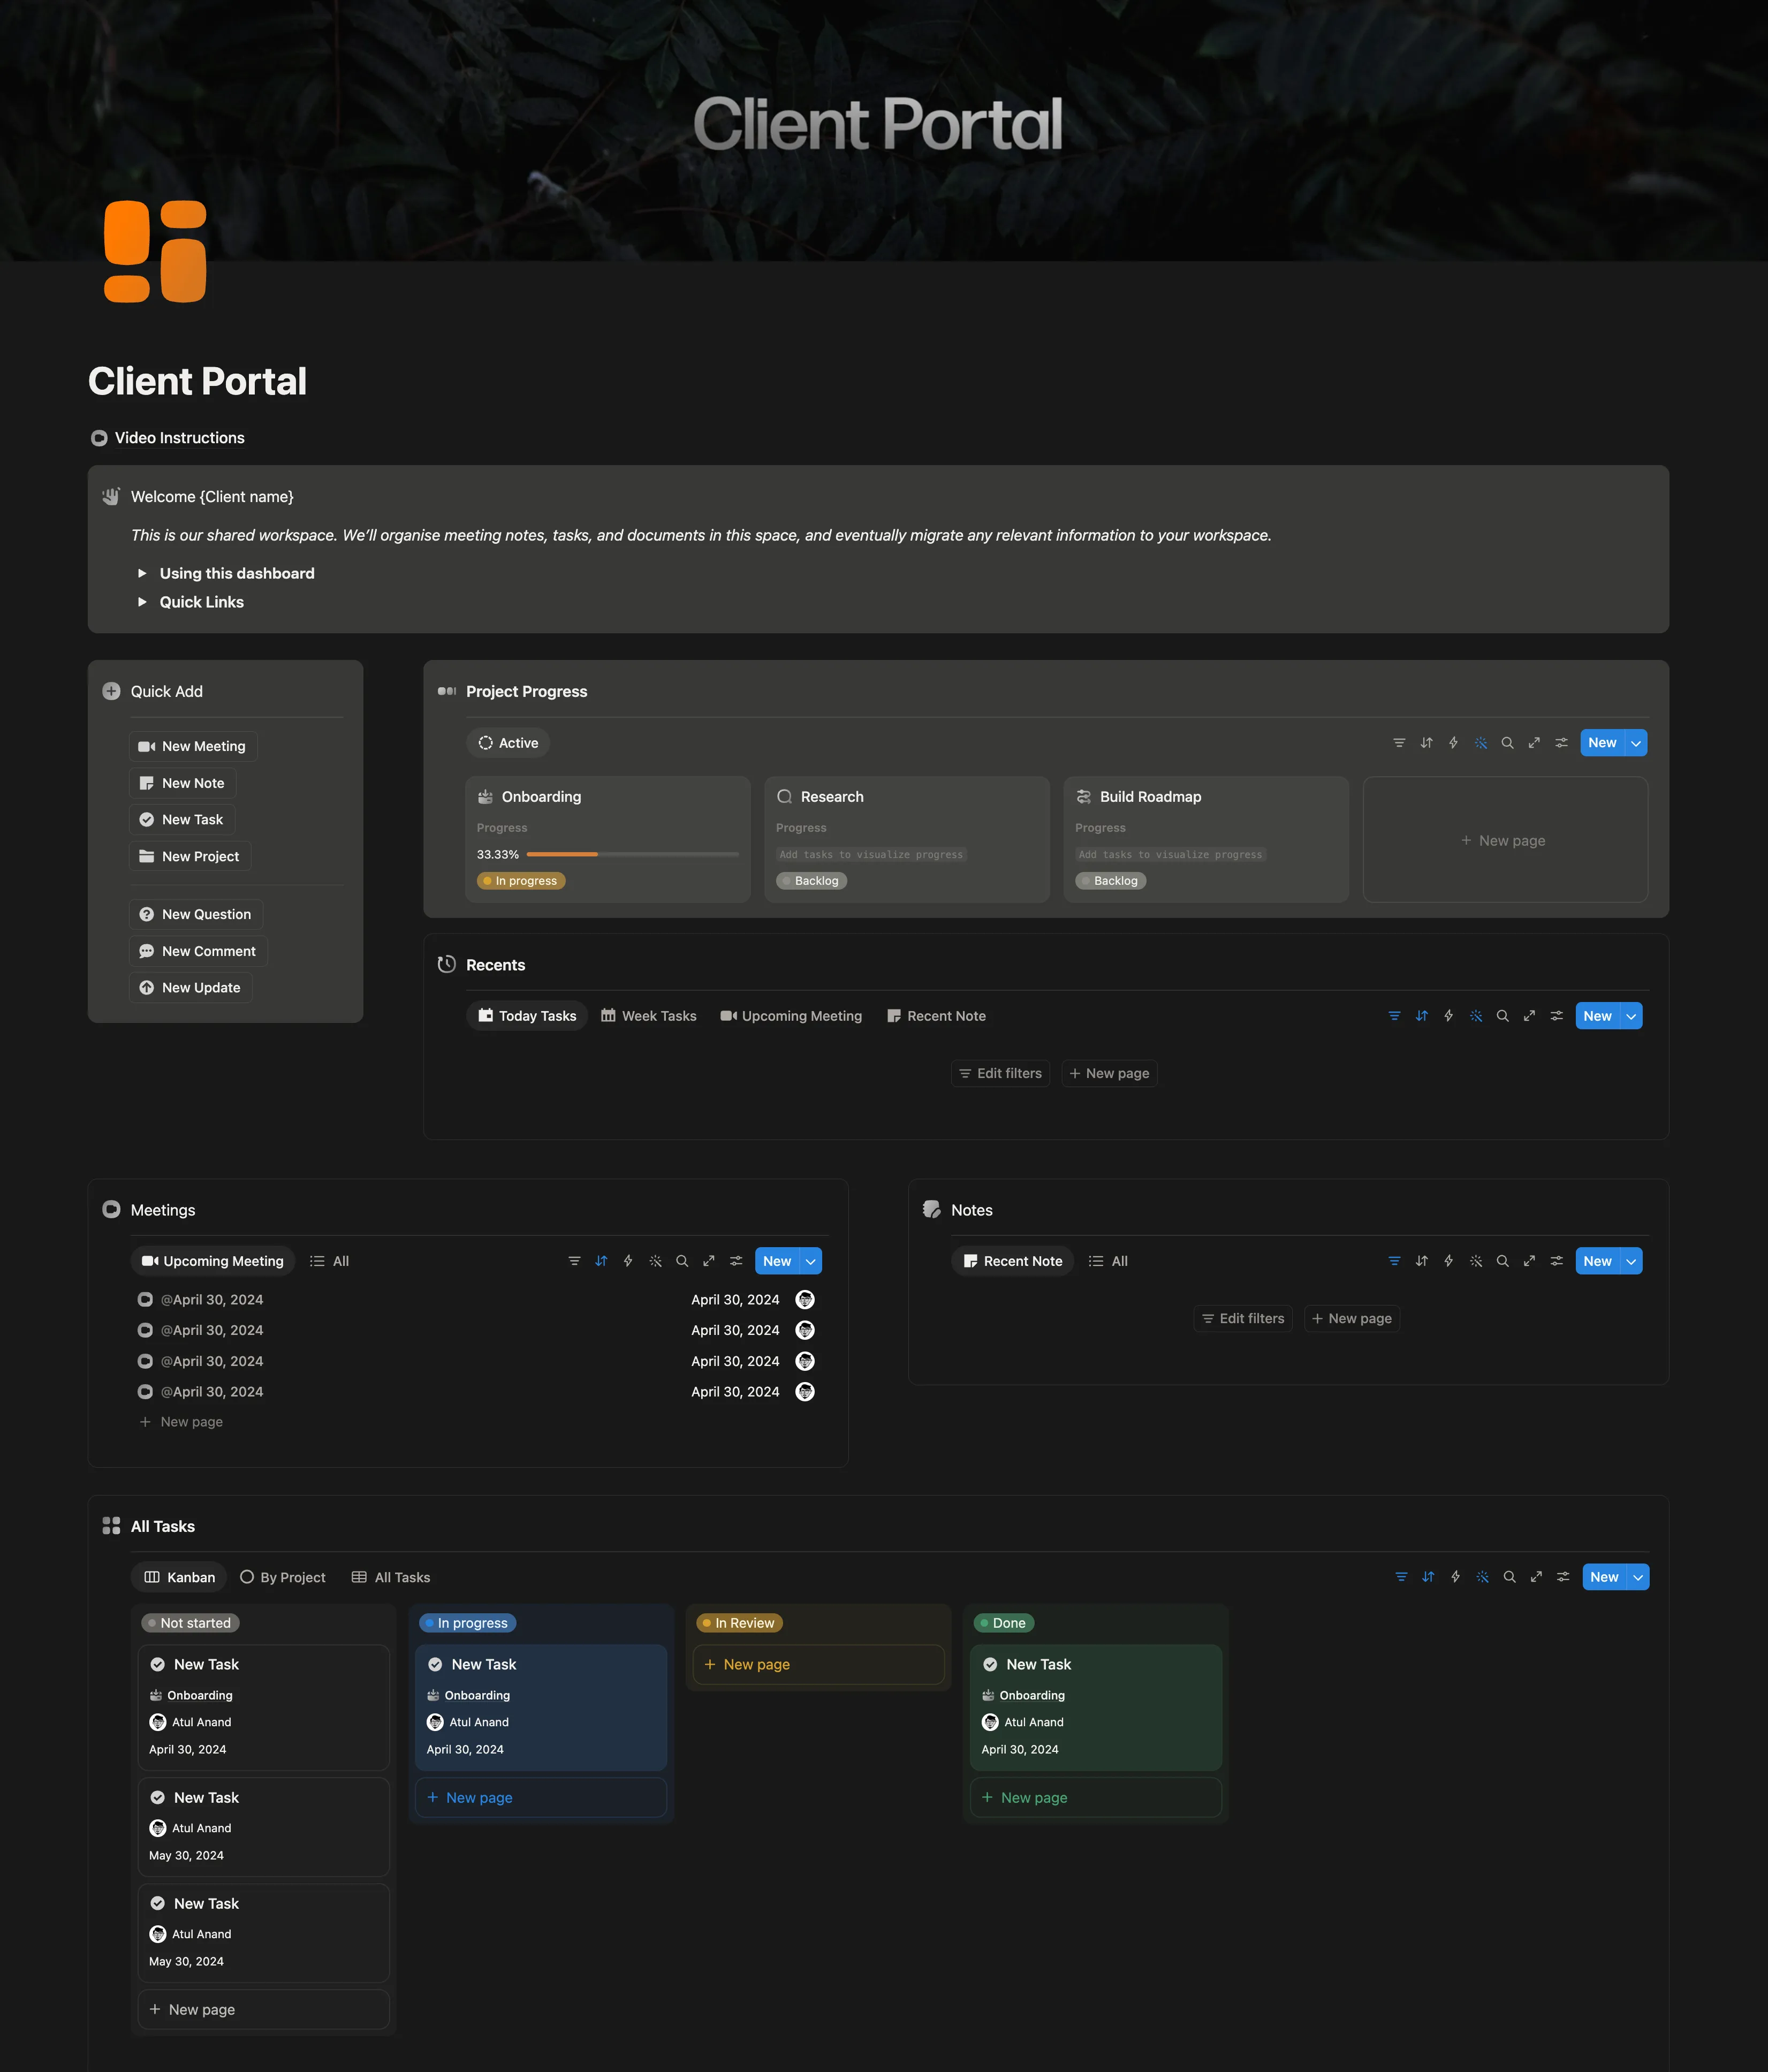Switch to the Week Tasks tab

tap(648, 1016)
